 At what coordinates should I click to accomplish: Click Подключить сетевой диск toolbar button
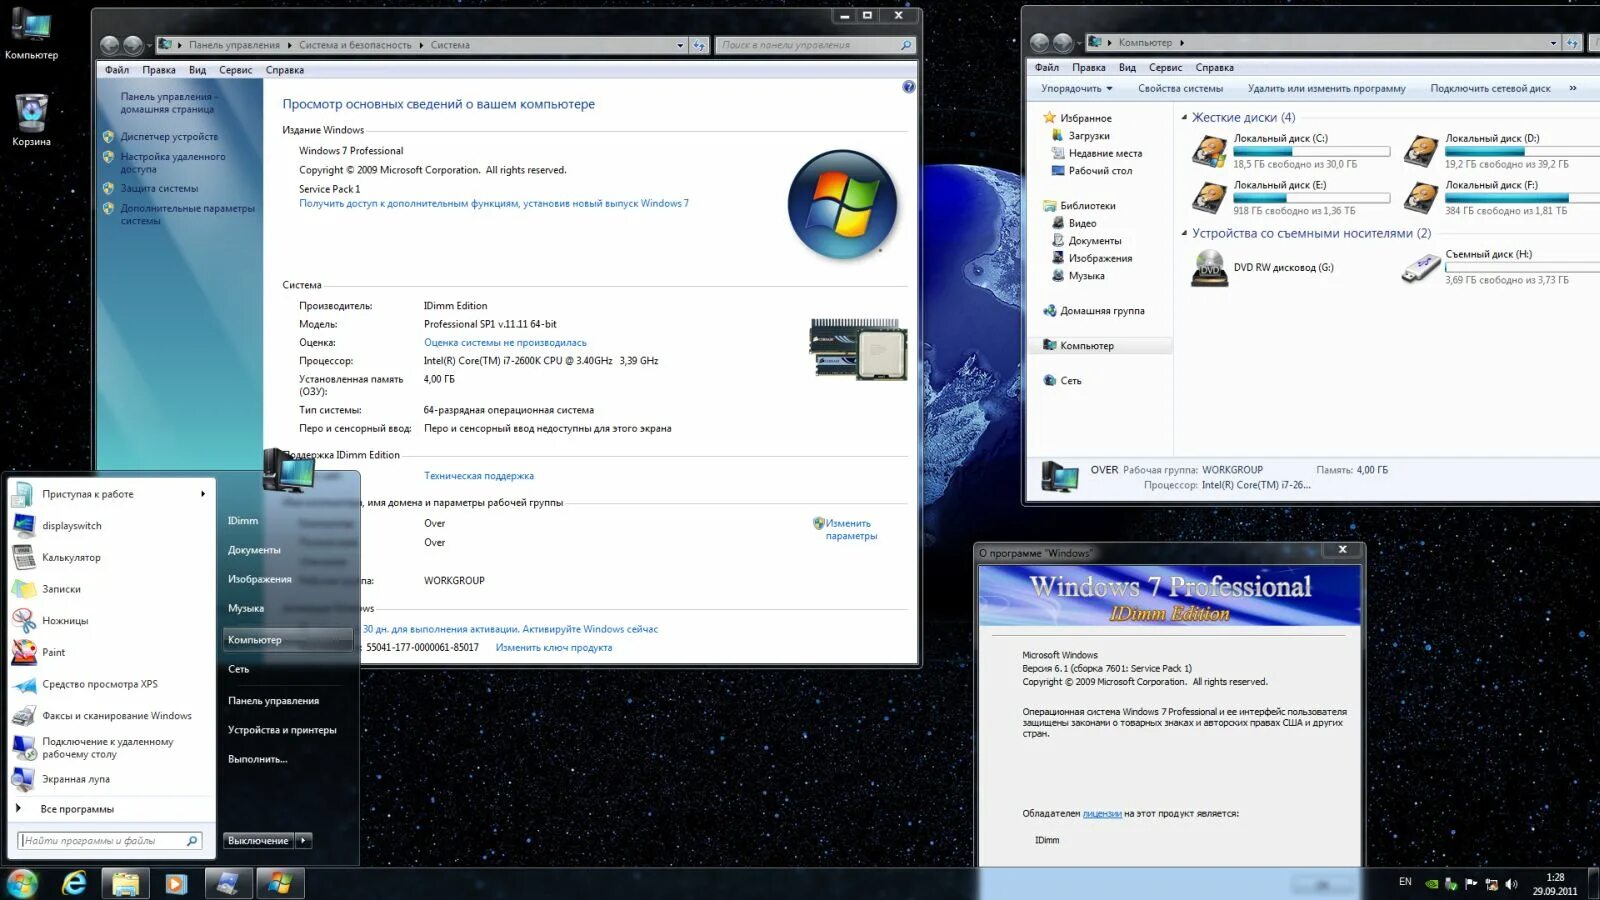[x=1490, y=89]
